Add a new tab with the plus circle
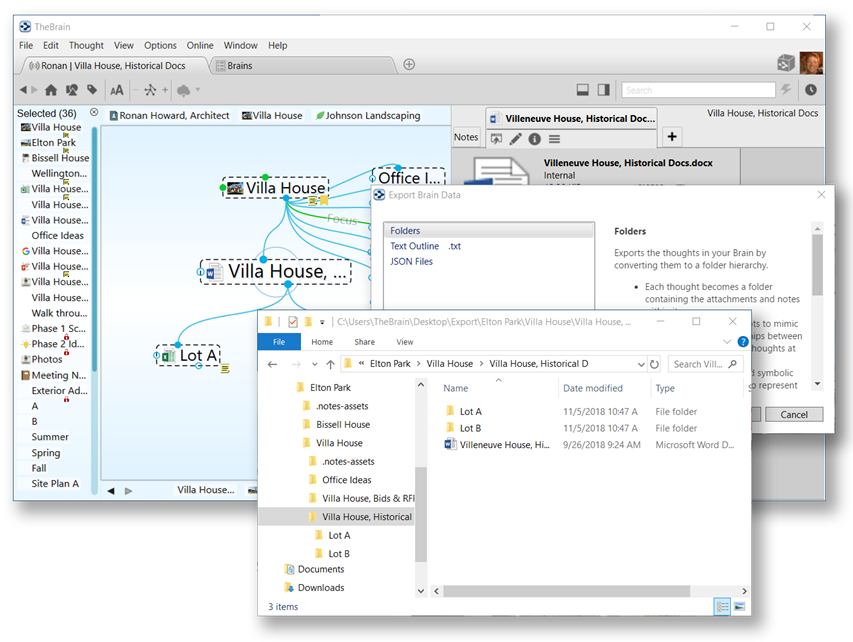This screenshot has width=853, height=642. [409, 65]
